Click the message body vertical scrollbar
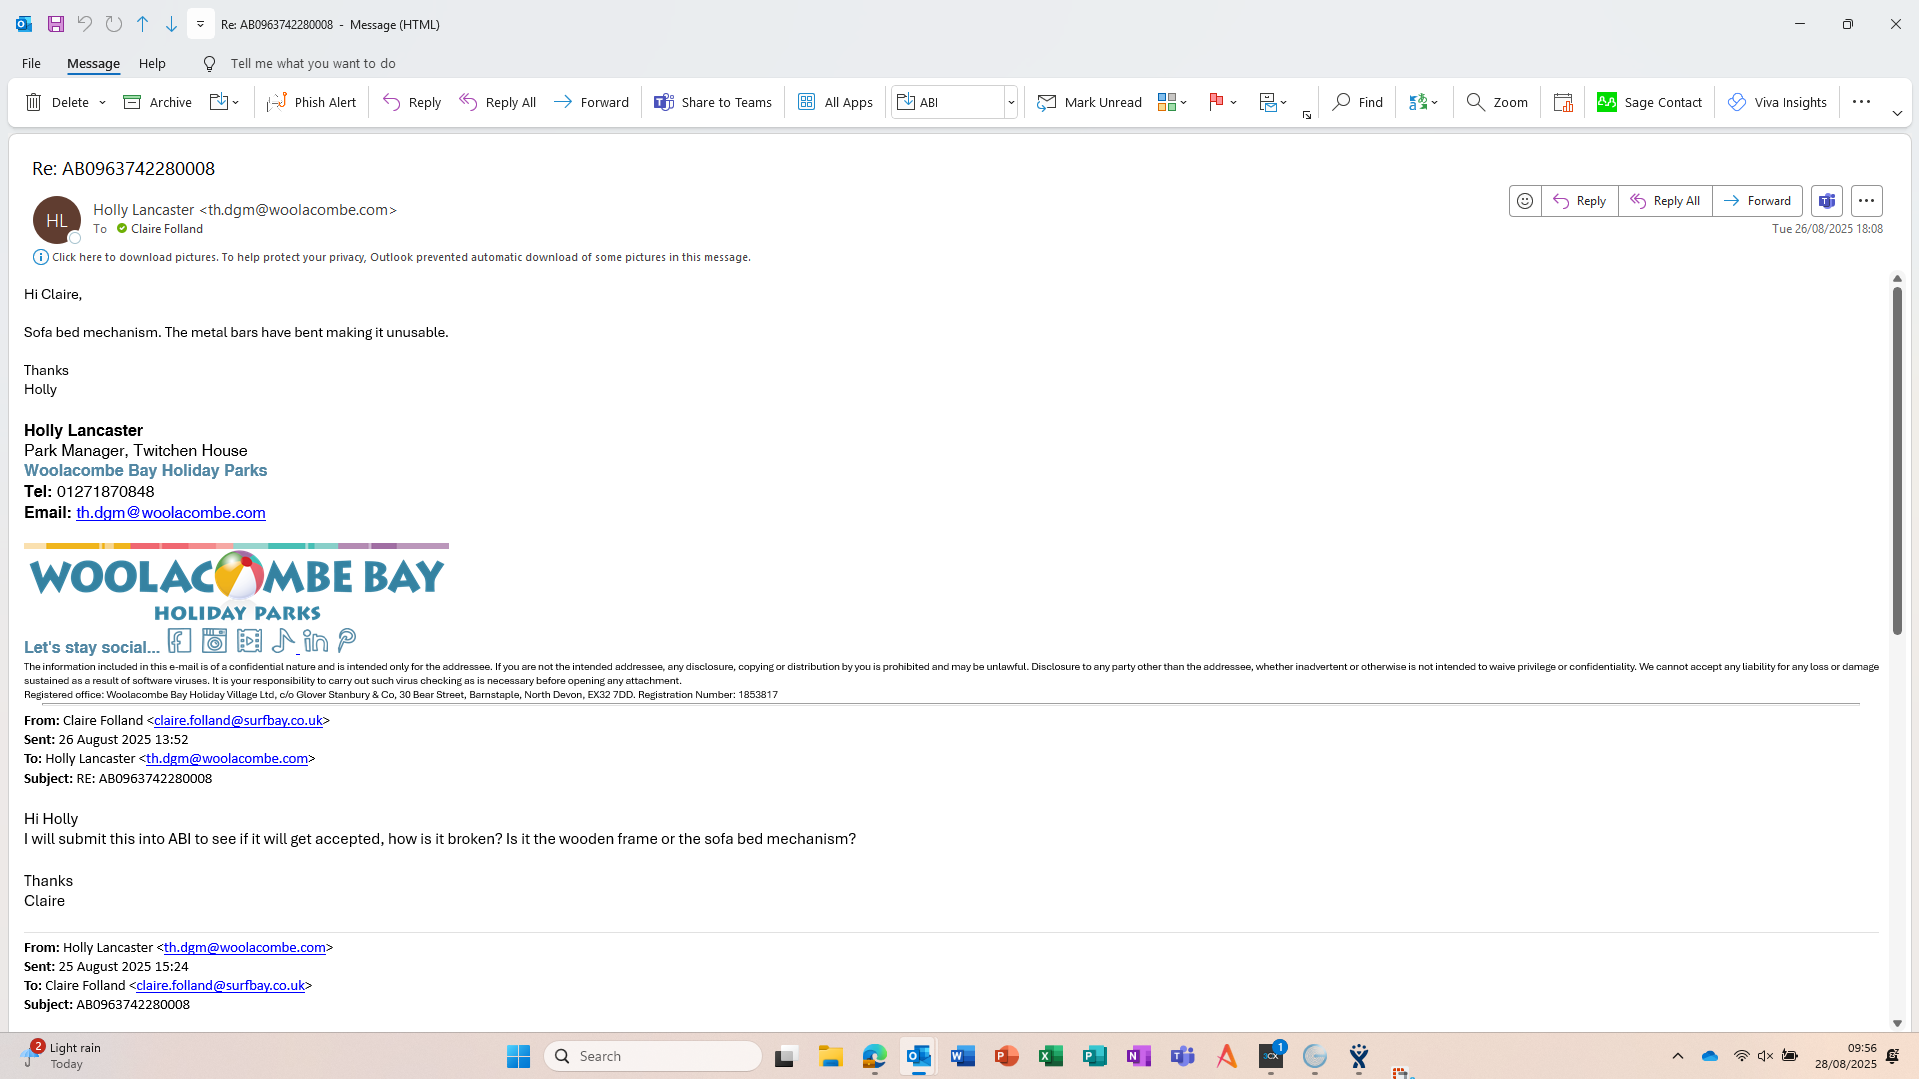 click(x=1897, y=460)
